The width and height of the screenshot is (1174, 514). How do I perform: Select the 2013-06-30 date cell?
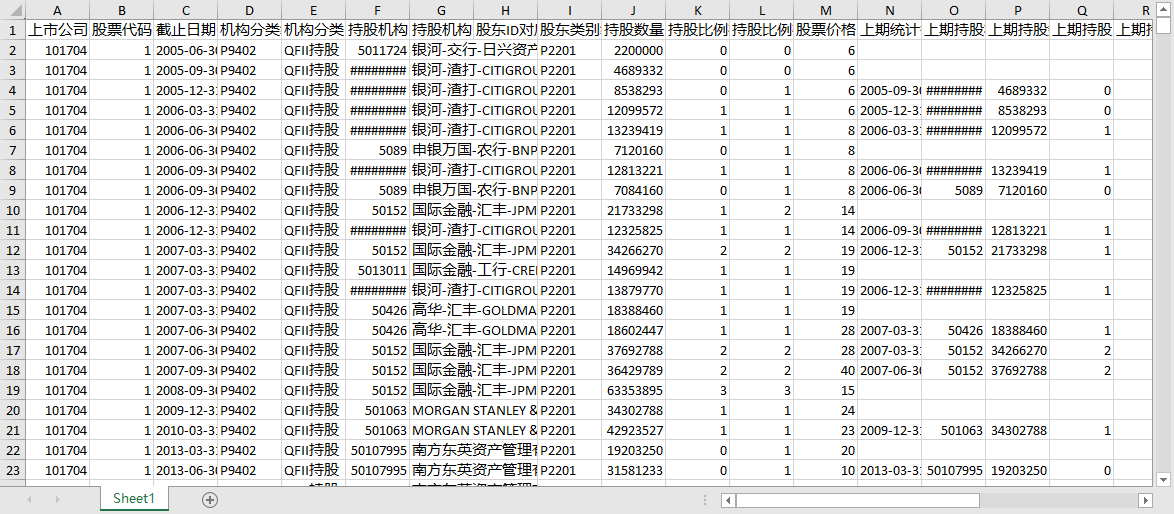click(186, 471)
